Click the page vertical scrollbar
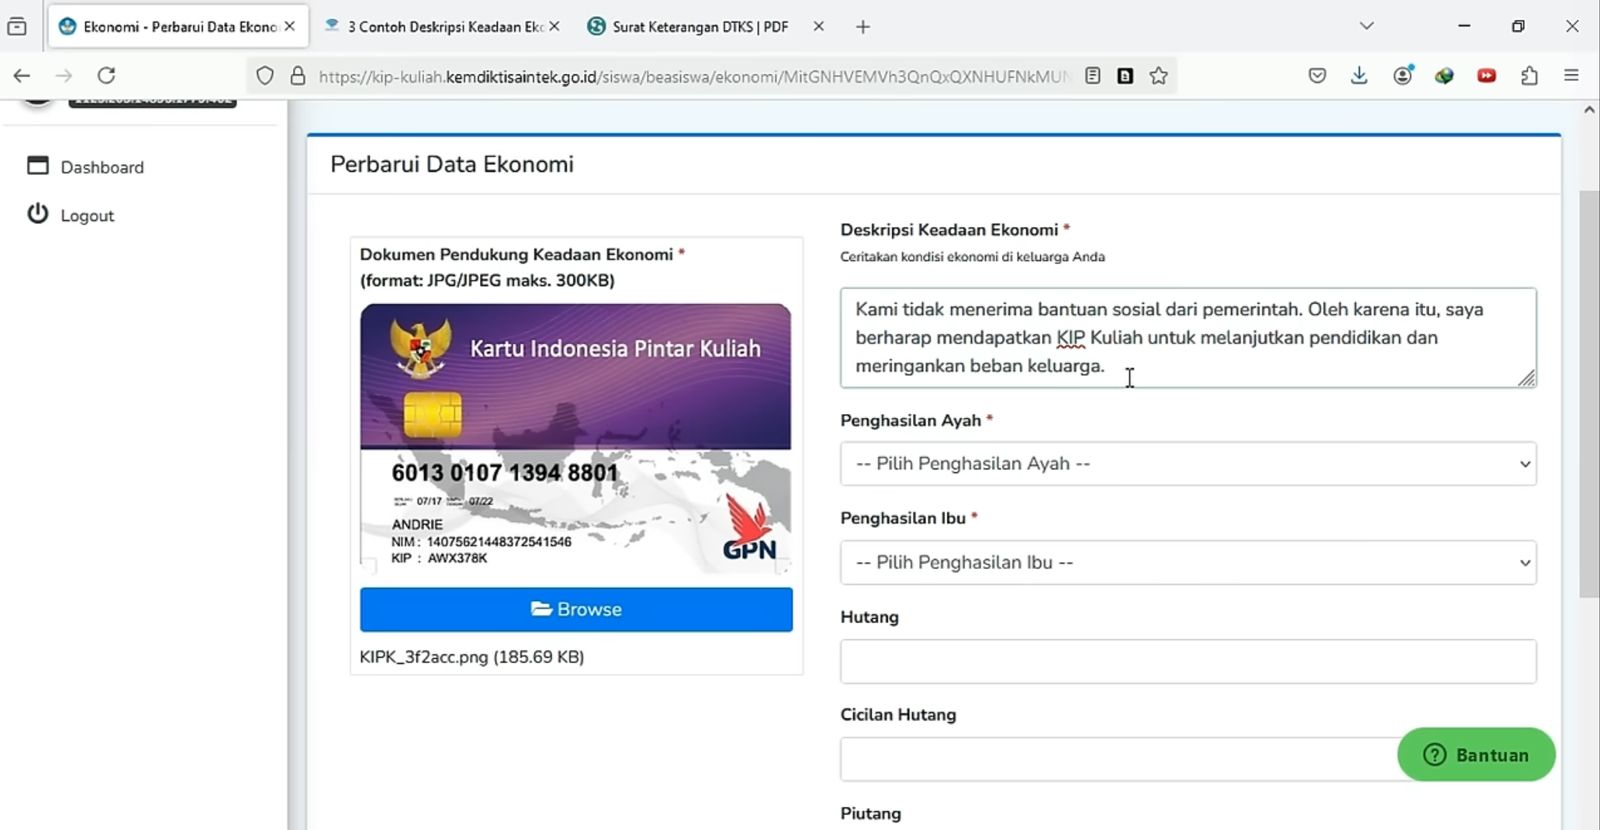 pyautogui.click(x=1589, y=394)
